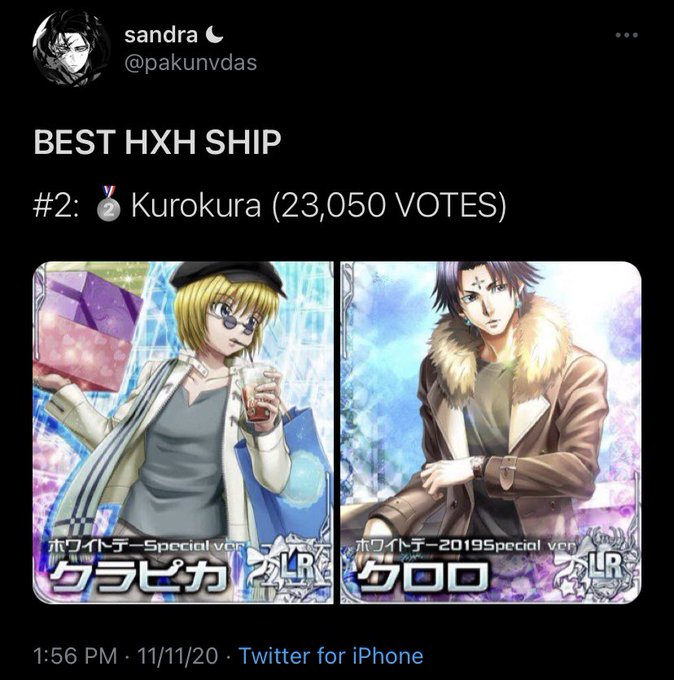Open the @pakunvdas handle link
Viewport: 674px width, 680px height.
[190, 63]
